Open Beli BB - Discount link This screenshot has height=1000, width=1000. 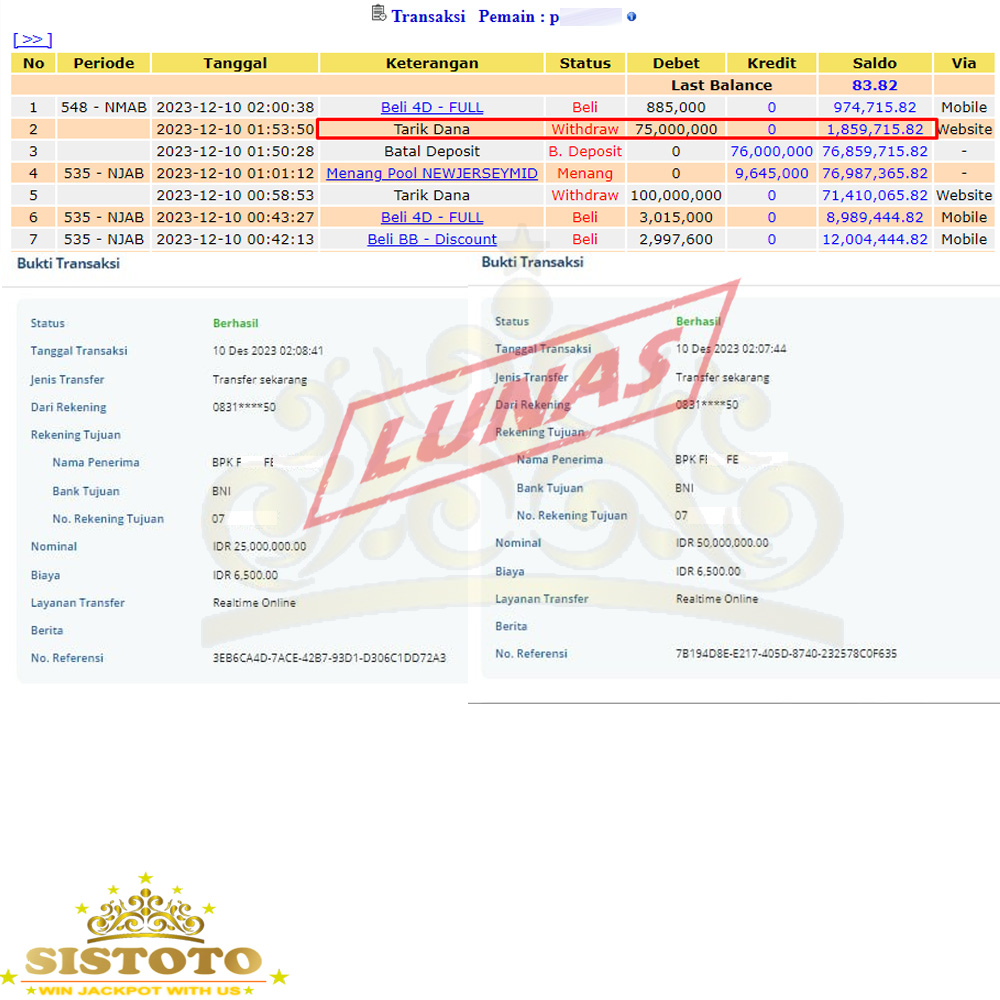coord(432,239)
